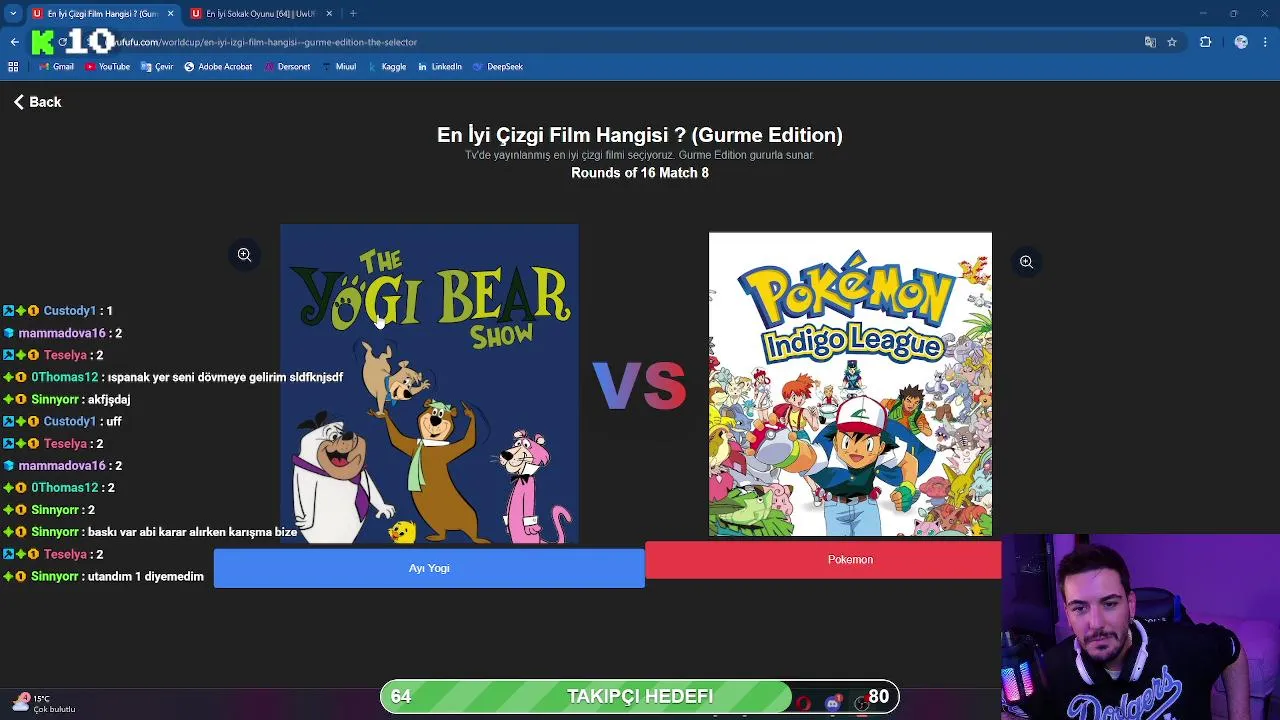
Task: Close the En İyi Çizgi Film tab
Action: click(170, 14)
